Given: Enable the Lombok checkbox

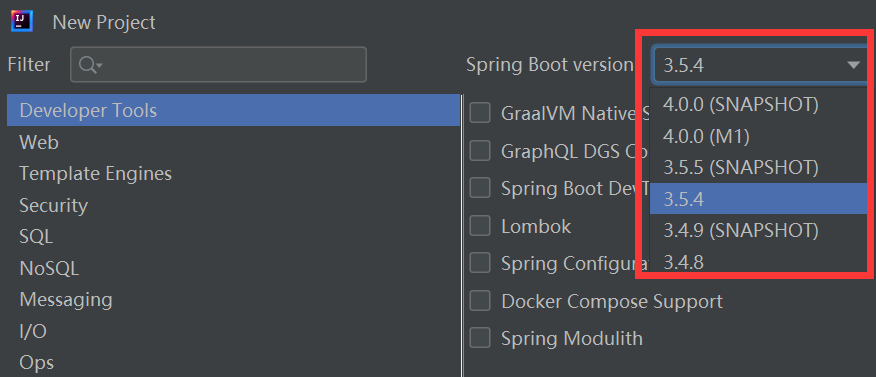Looking at the screenshot, I should tap(479, 226).
